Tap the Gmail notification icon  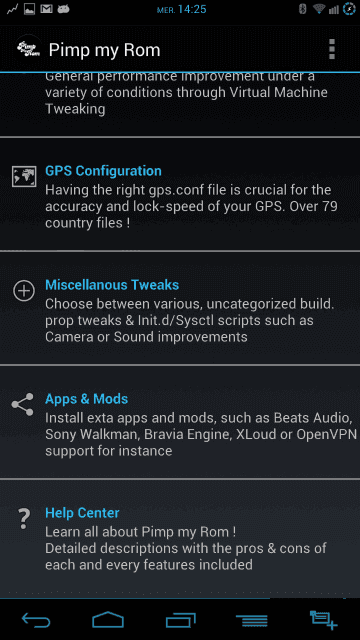46,9
